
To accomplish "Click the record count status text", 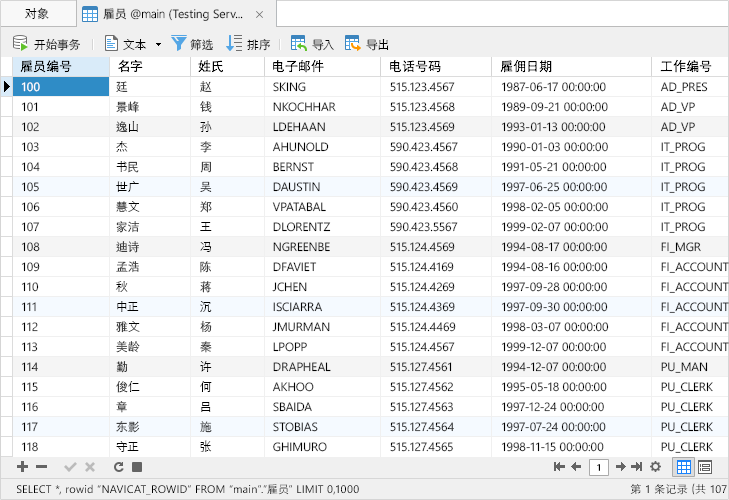I will 678,489.
